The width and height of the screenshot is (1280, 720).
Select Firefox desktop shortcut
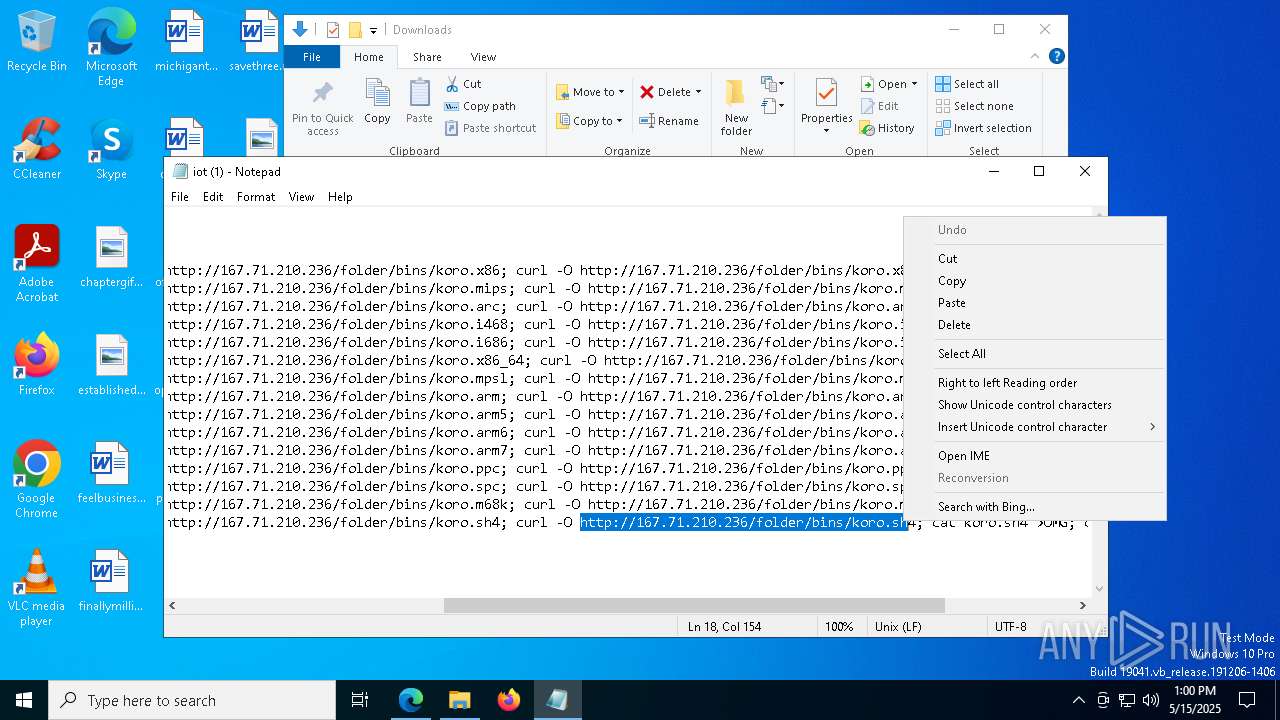[37, 365]
